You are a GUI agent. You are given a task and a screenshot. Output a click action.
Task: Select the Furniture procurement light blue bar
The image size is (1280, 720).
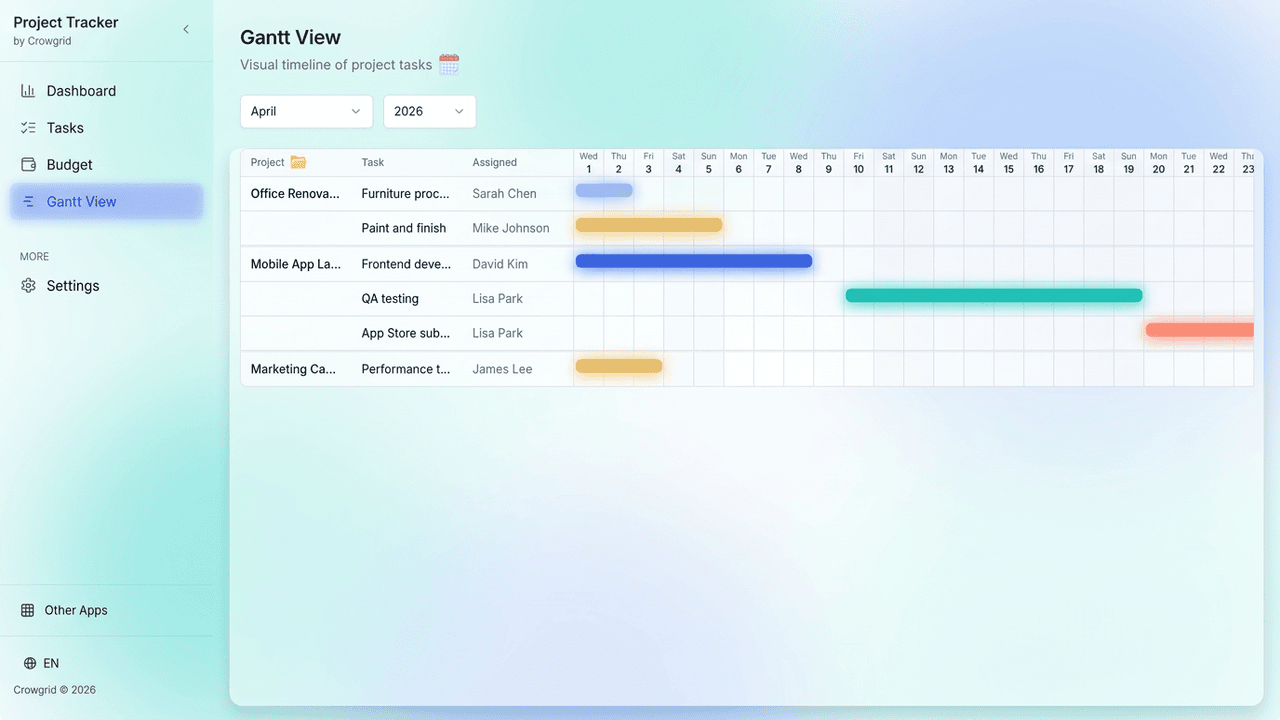click(x=604, y=190)
